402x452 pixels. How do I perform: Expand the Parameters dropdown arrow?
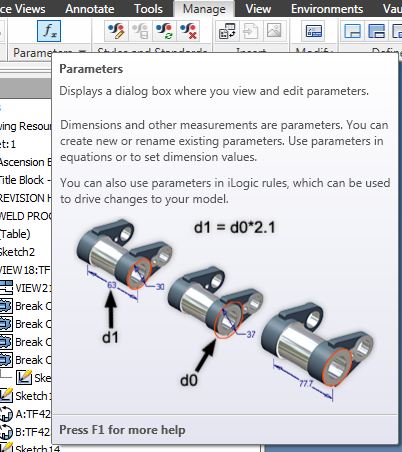(x=82, y=52)
